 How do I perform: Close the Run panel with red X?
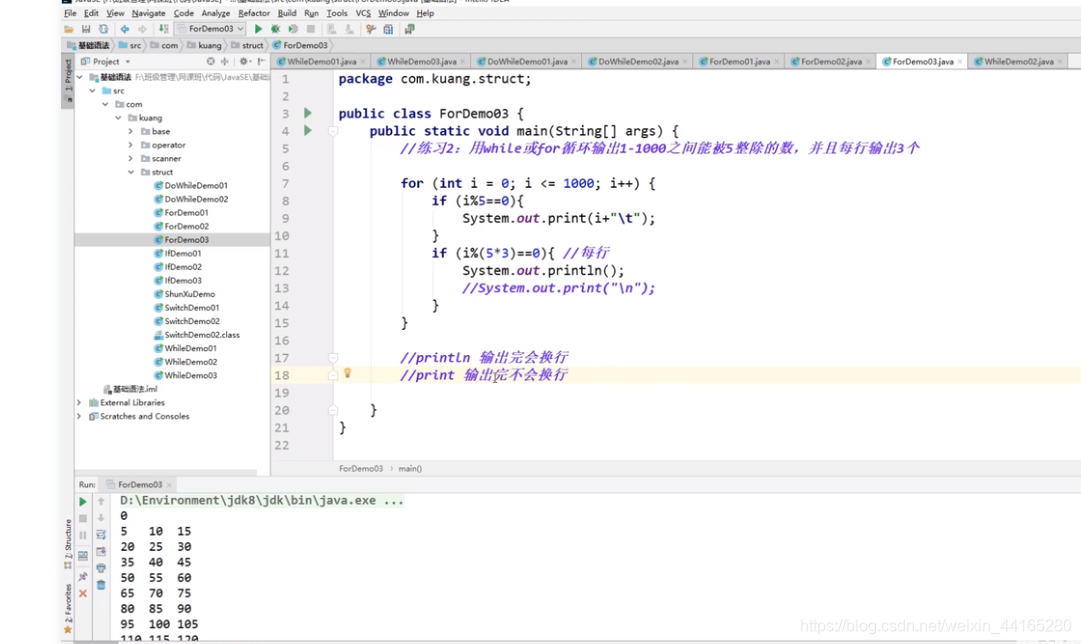[x=83, y=593]
